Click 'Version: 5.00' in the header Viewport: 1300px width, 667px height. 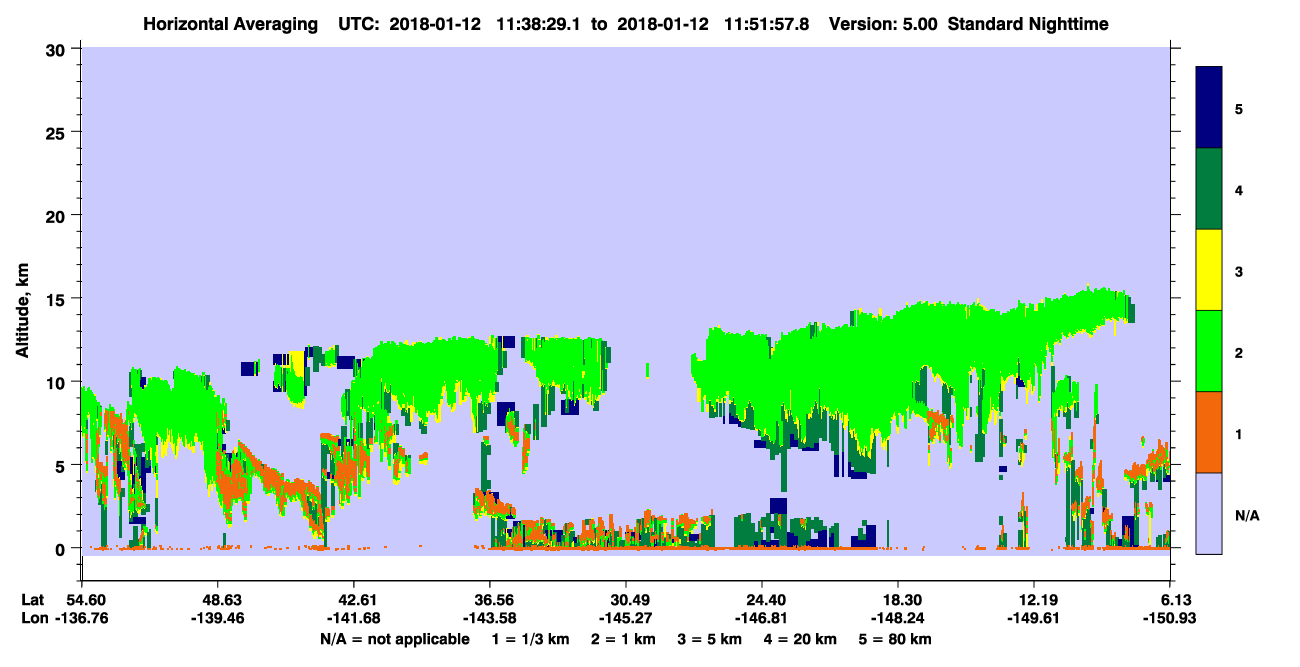[x=883, y=23]
